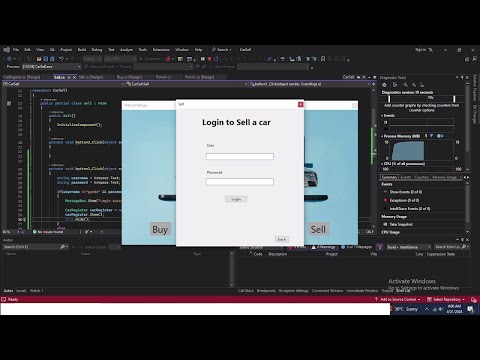Open the Select Repository dropdown
Screen dimensions: 480x360
[446, 299]
